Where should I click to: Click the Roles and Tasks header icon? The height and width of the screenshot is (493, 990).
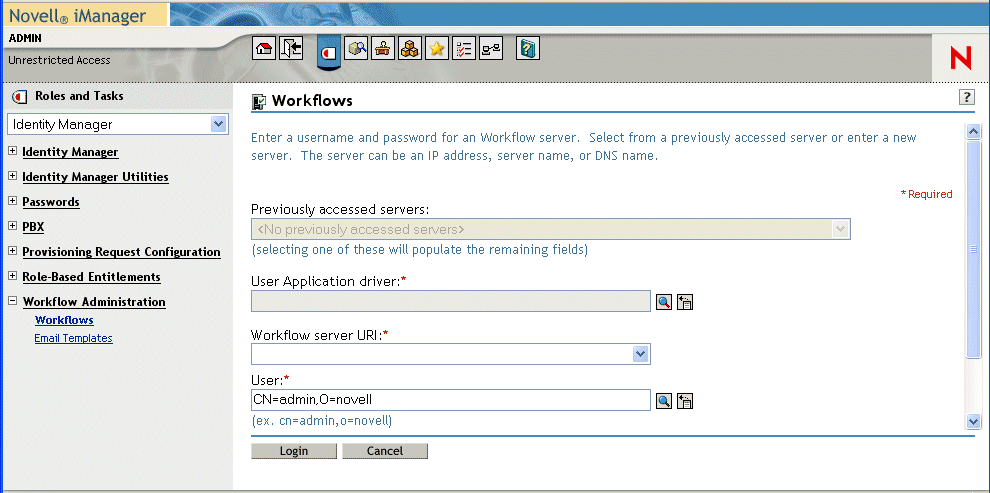[x=20, y=97]
